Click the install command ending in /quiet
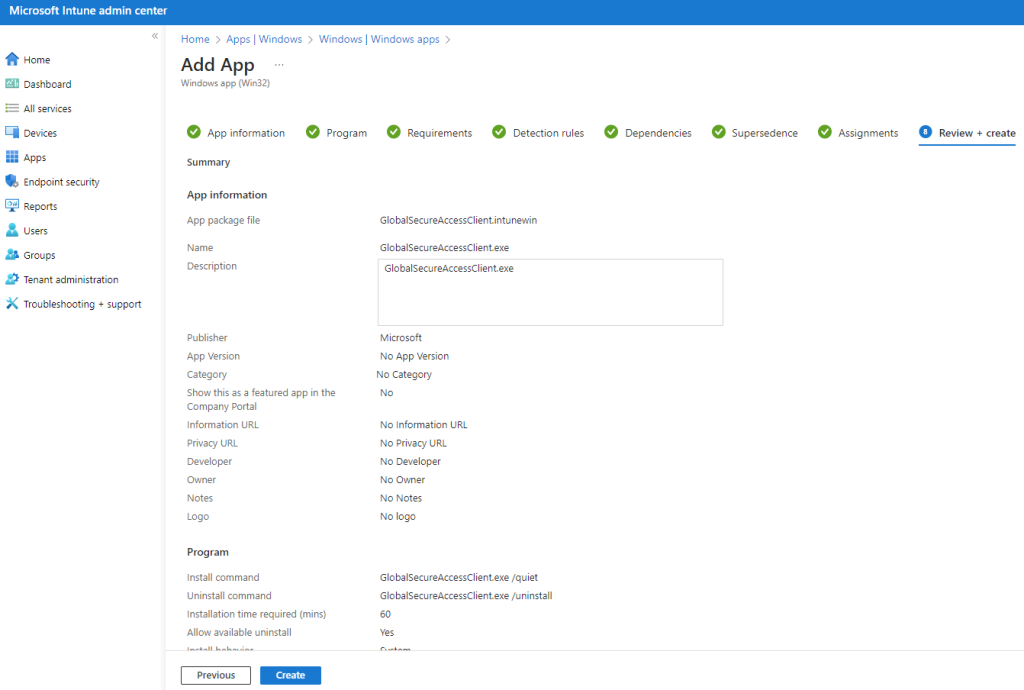 [x=459, y=577]
